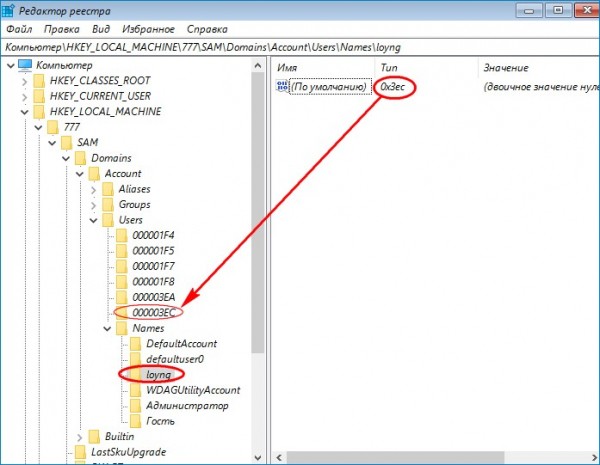The width and height of the screenshot is (600, 465).
Task: Click the Компьютер computer icon
Action: (25, 65)
